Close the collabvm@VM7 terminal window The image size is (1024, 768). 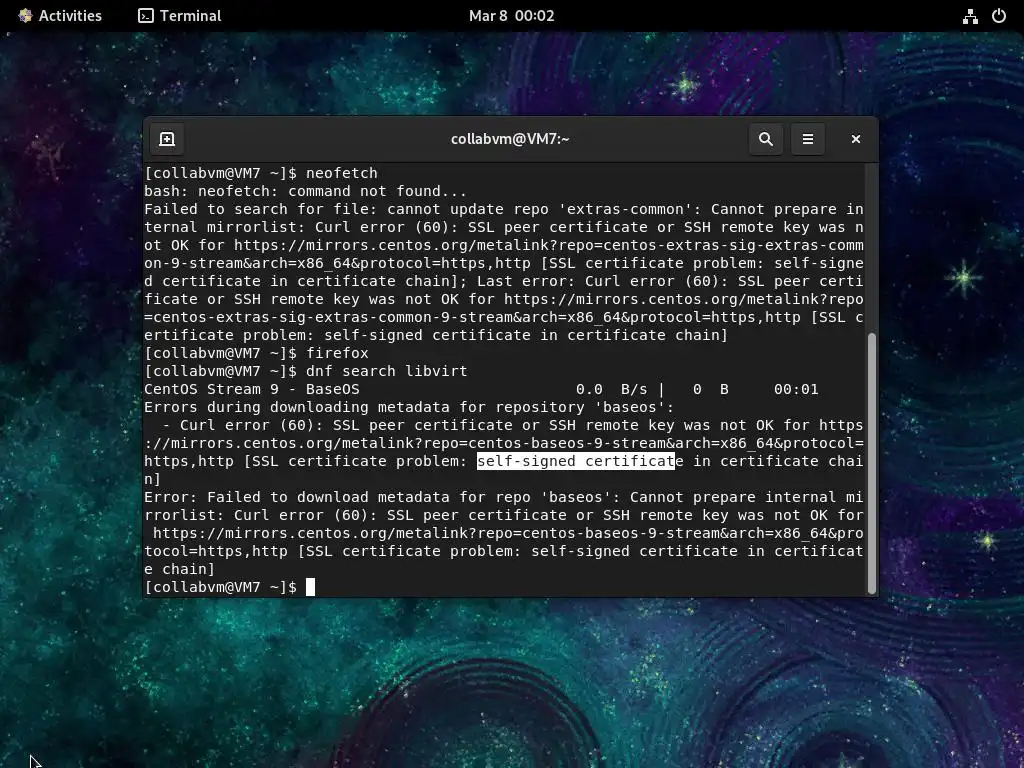856,139
